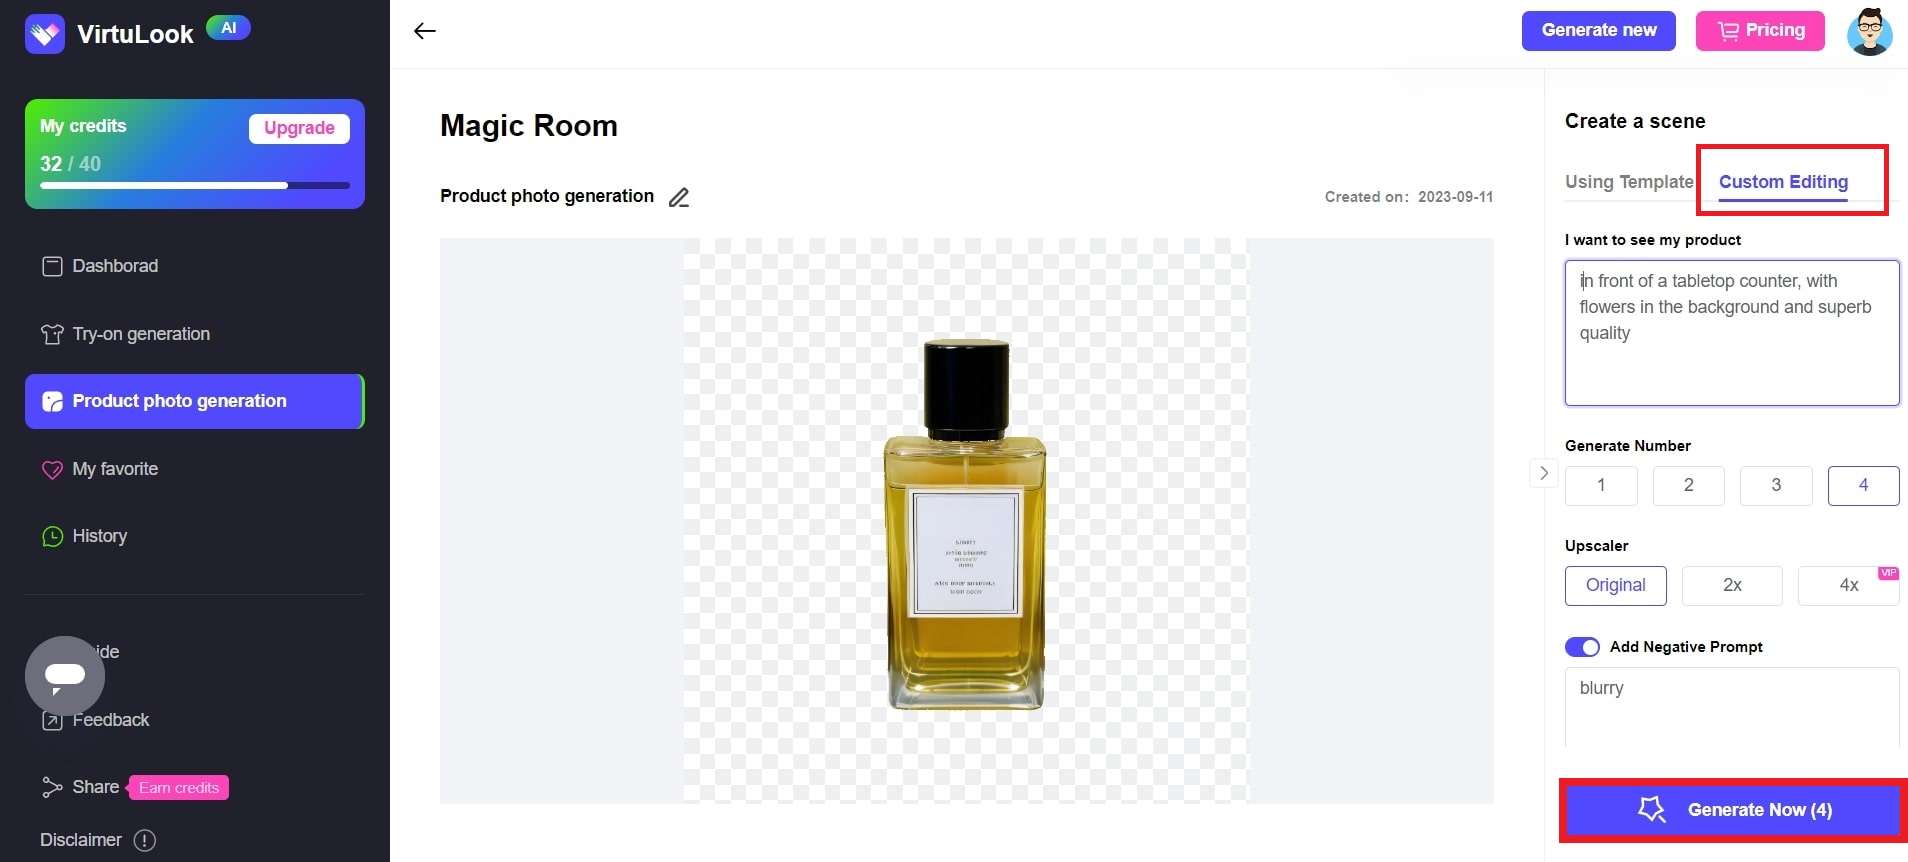Viewport: 1908px width, 862px height.
Task: Open the chat support bubble
Action: [x=65, y=676]
